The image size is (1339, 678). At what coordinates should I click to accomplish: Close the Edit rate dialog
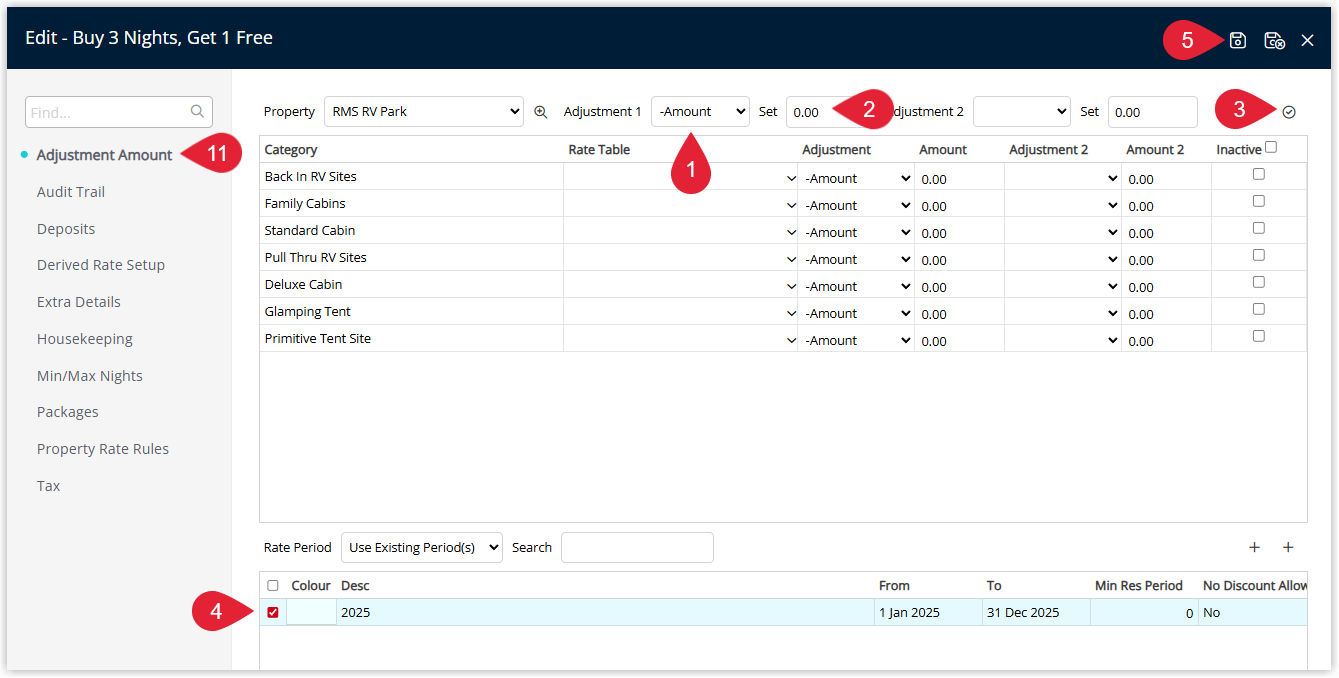tap(1307, 40)
